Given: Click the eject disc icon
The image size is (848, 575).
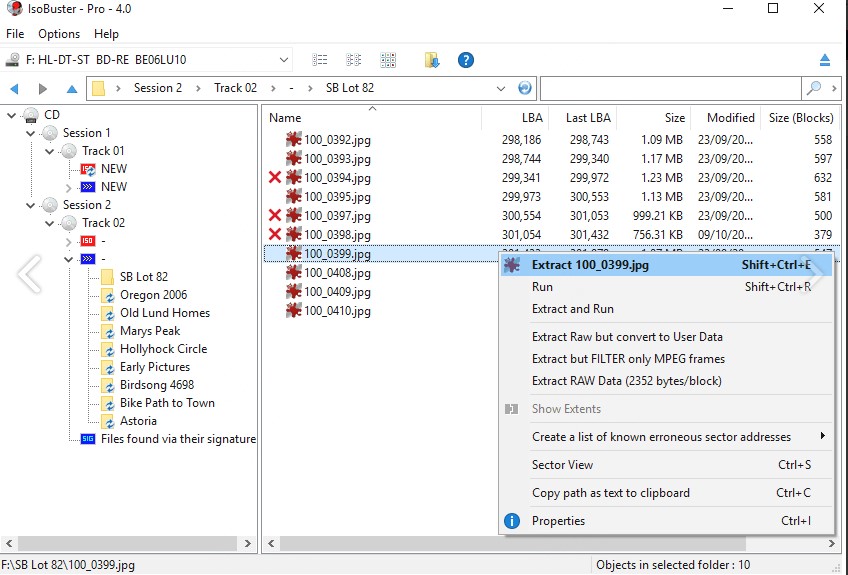Looking at the screenshot, I should coord(824,60).
